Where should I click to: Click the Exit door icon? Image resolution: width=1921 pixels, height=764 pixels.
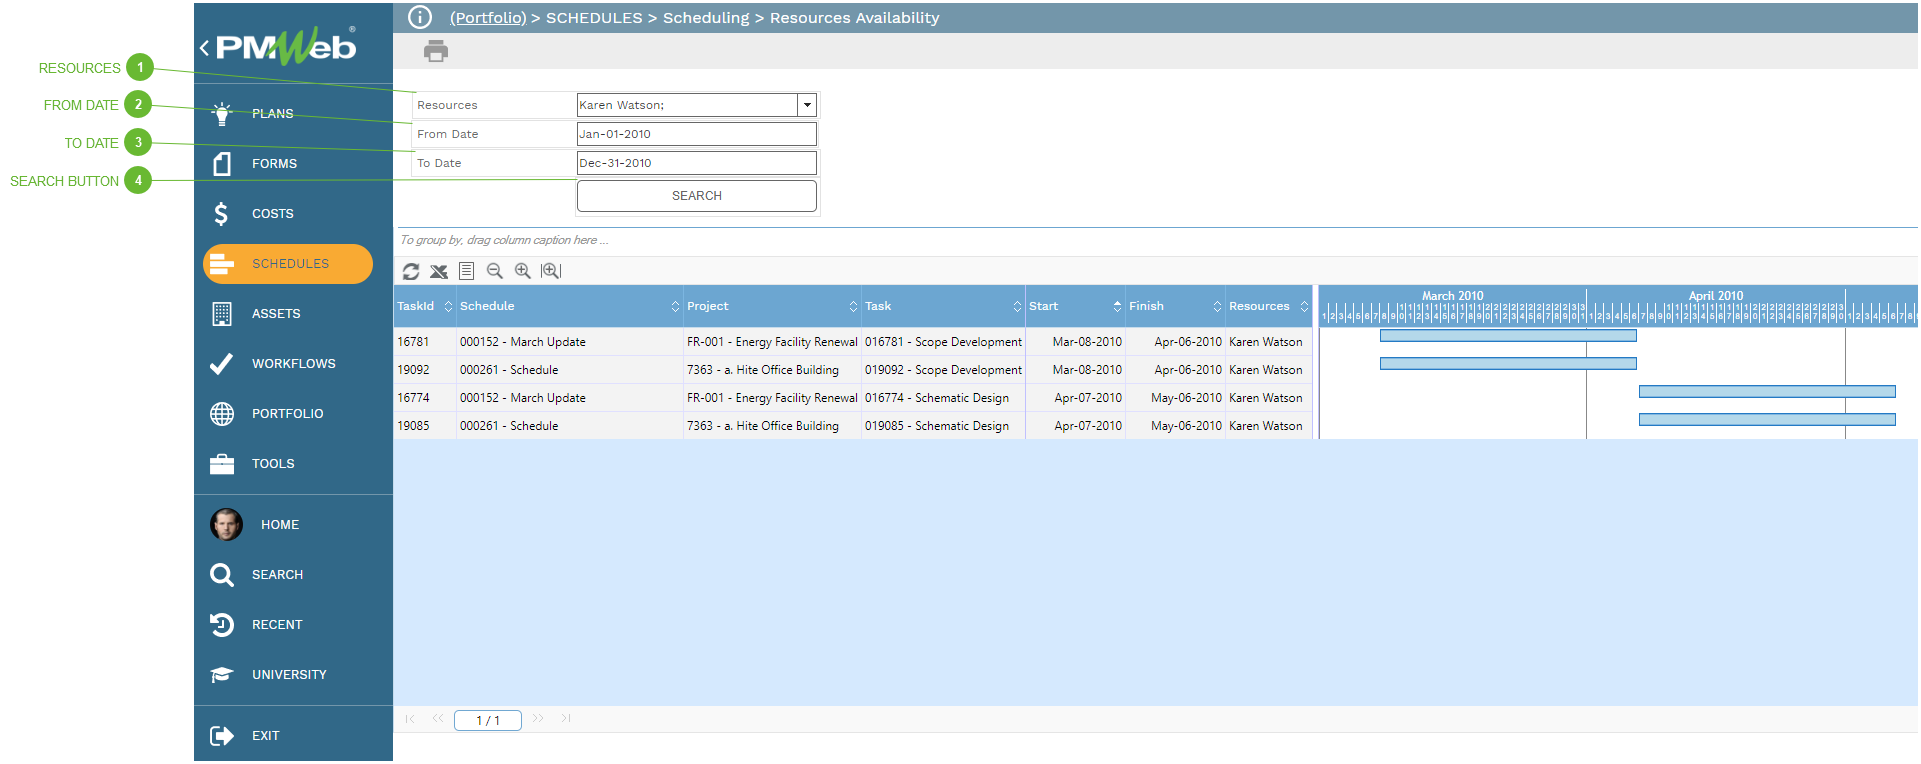(x=222, y=736)
